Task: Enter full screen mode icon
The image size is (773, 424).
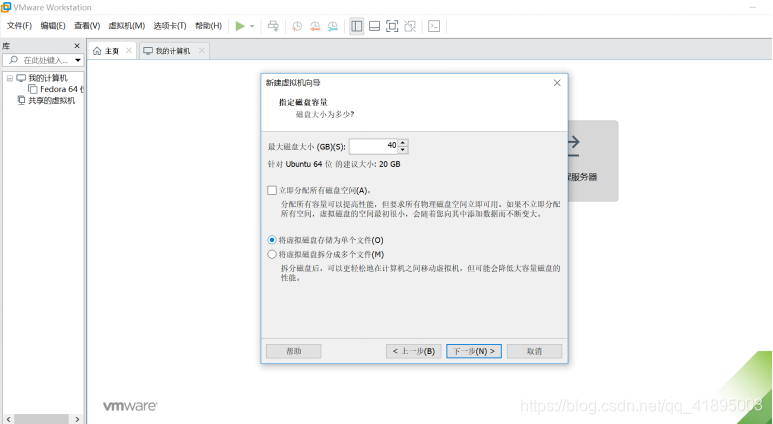Action: tap(392, 26)
